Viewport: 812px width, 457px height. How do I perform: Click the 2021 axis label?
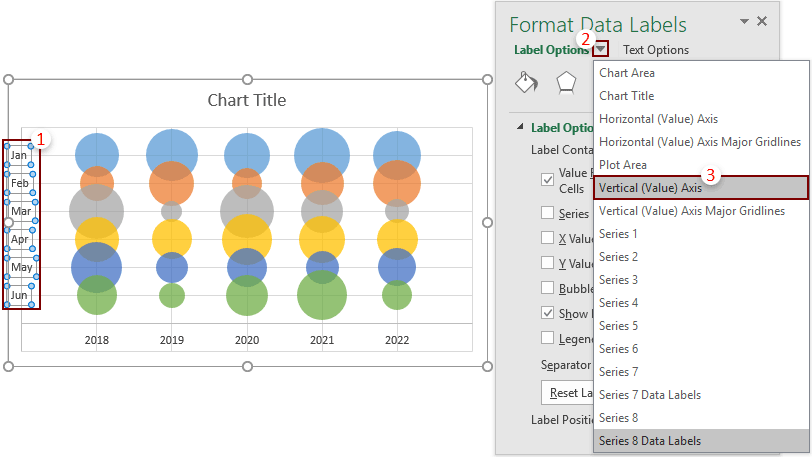(x=322, y=340)
